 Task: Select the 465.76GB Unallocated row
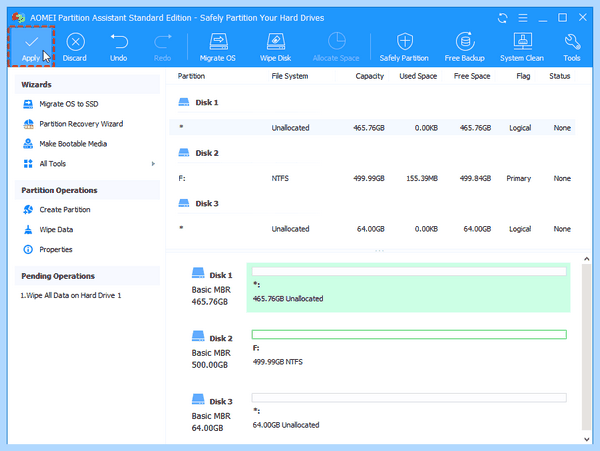[x=372, y=128]
